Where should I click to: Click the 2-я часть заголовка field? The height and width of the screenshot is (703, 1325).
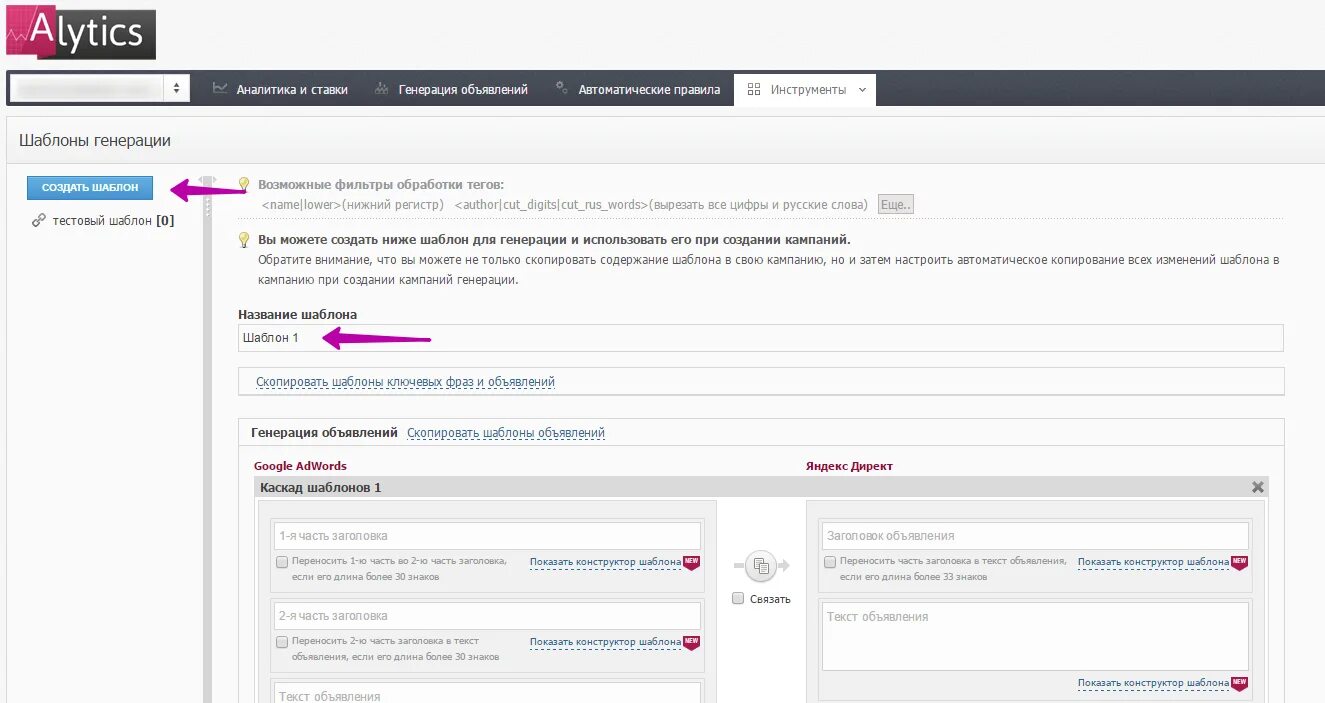tap(487, 615)
